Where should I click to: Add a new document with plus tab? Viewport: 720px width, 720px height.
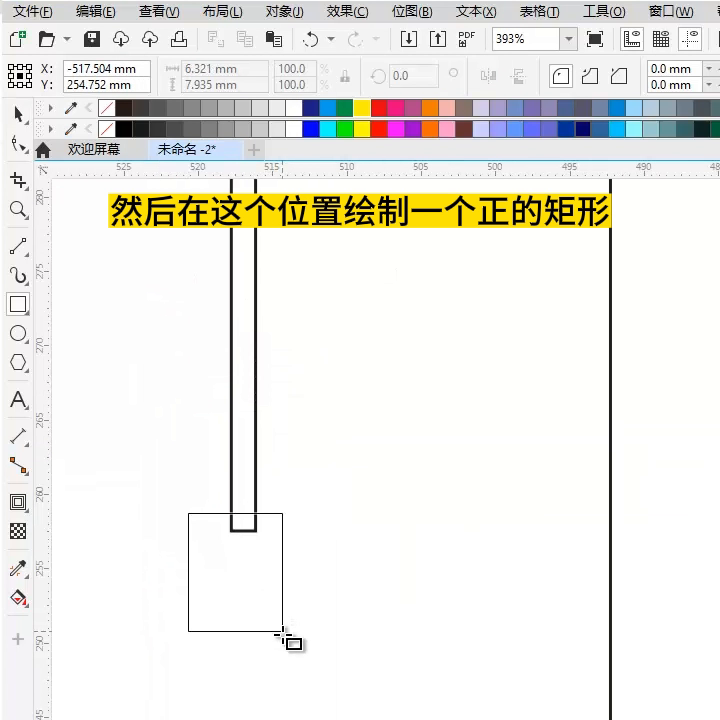point(254,150)
